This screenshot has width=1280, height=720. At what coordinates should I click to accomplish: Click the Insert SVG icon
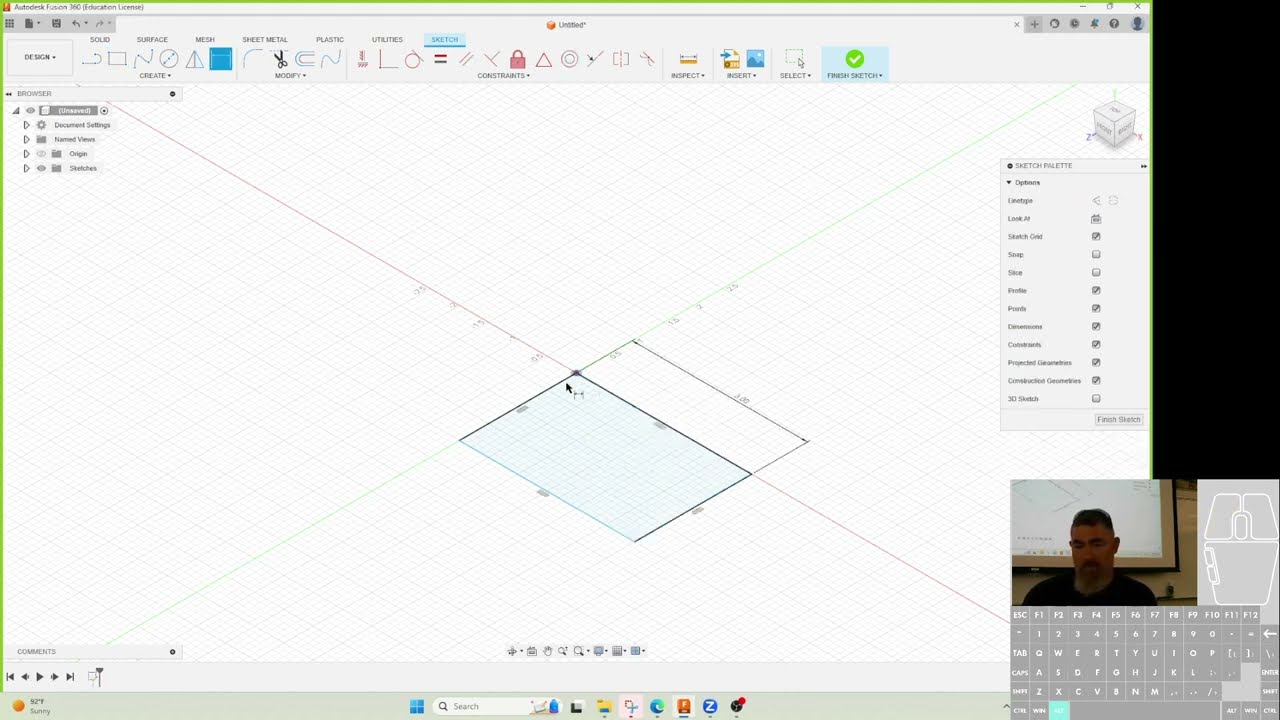tap(730, 59)
